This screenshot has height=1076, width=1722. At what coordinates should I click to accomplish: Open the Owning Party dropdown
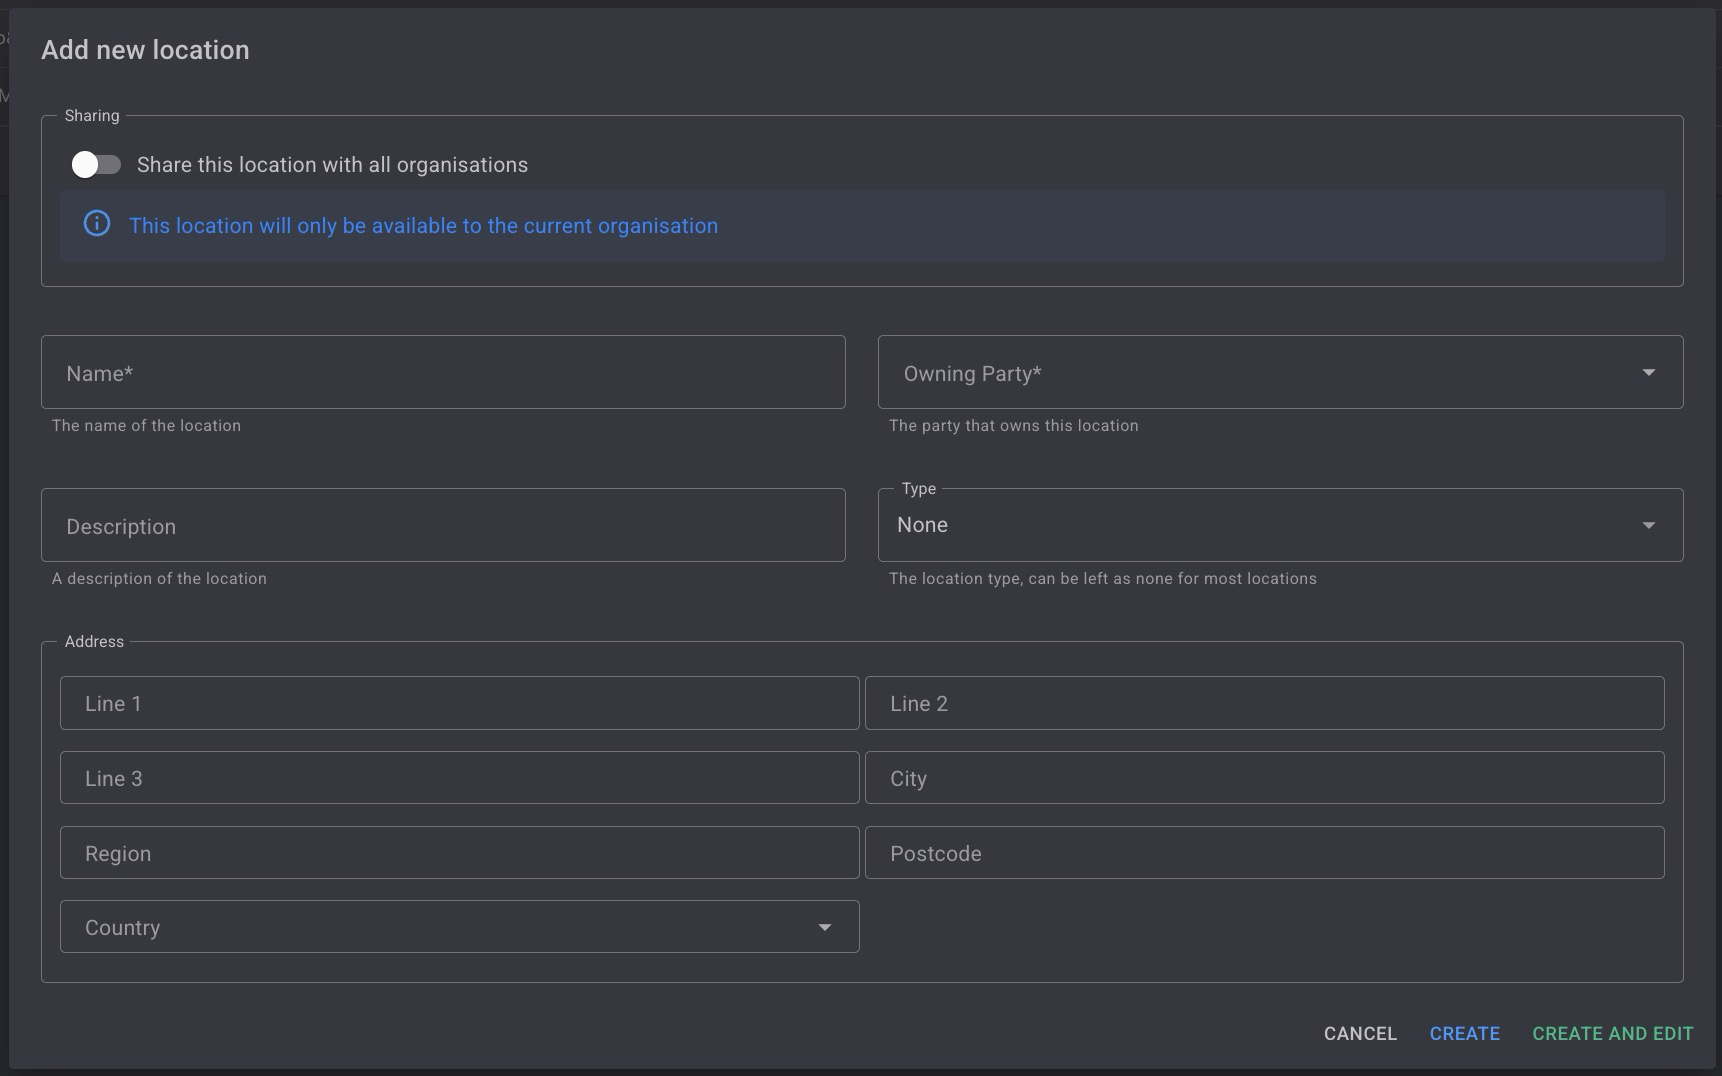[1280, 372]
